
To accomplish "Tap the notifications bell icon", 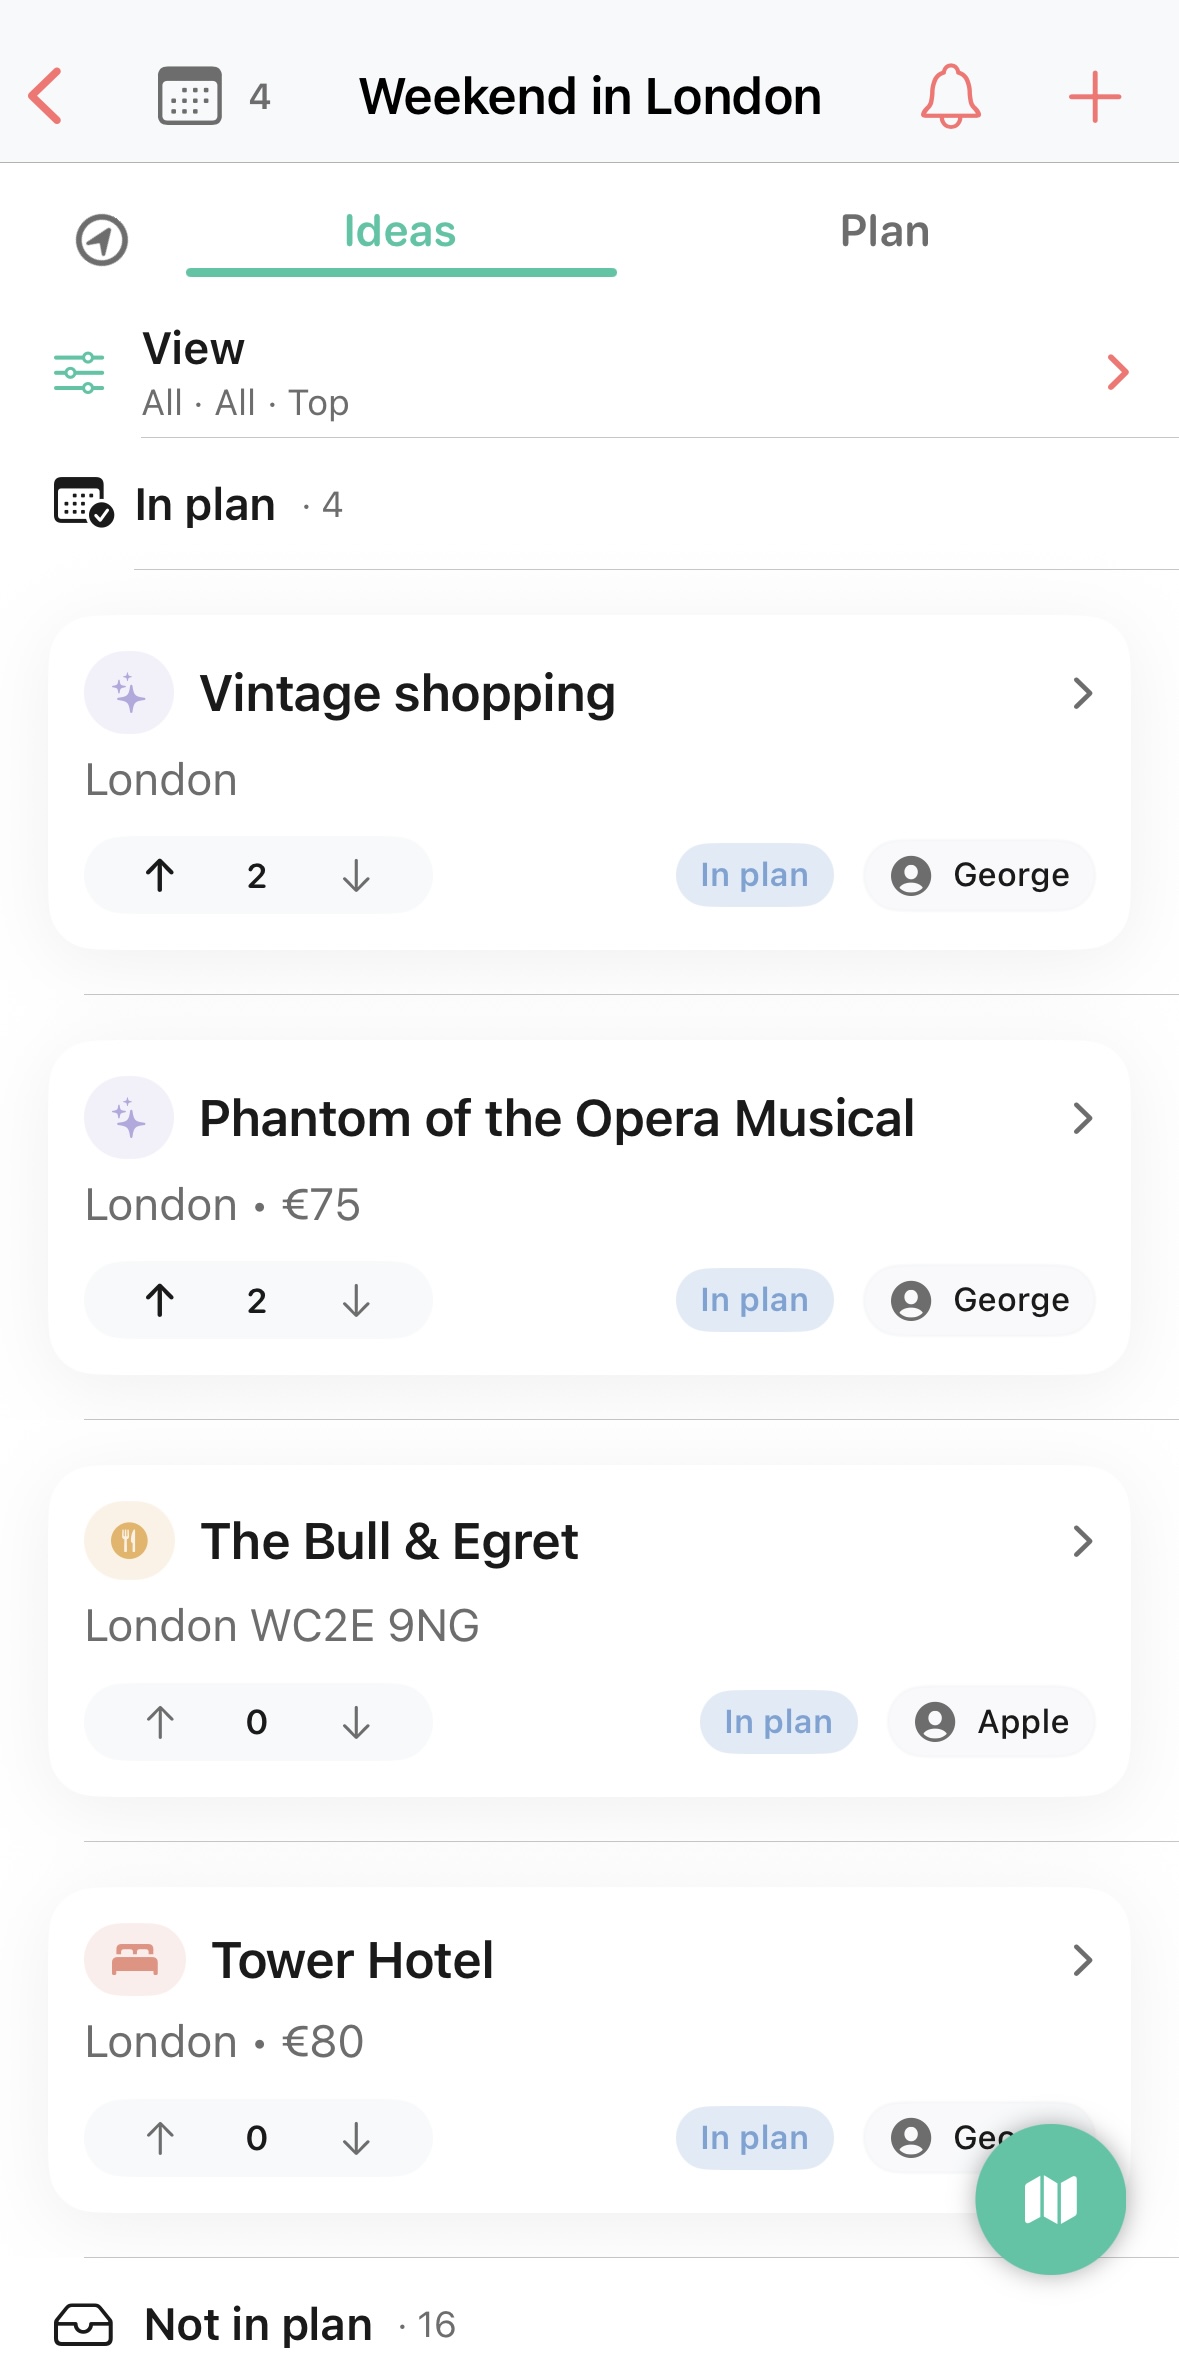I will [950, 97].
